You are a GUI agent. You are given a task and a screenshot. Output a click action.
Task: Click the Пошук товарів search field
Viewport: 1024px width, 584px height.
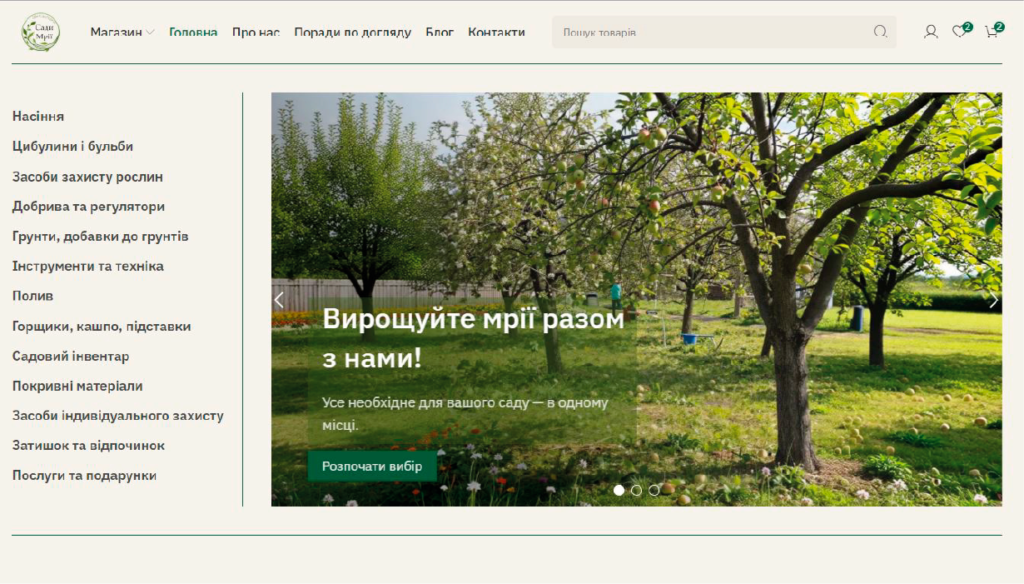(710, 32)
